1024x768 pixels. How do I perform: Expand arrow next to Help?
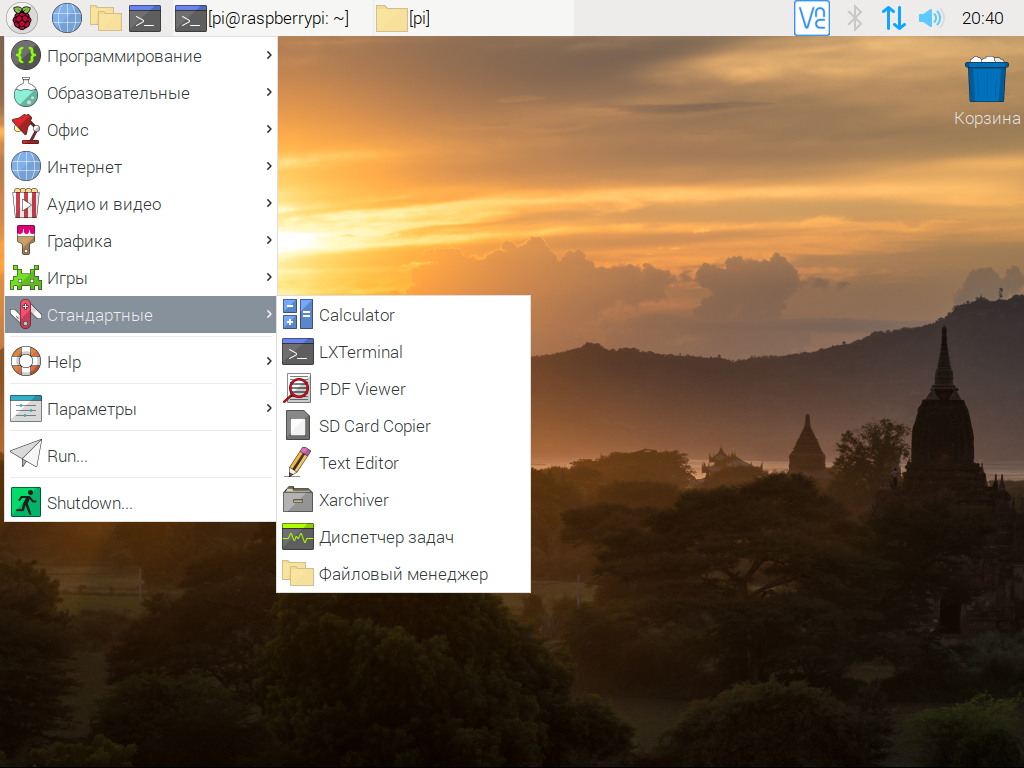(268, 361)
